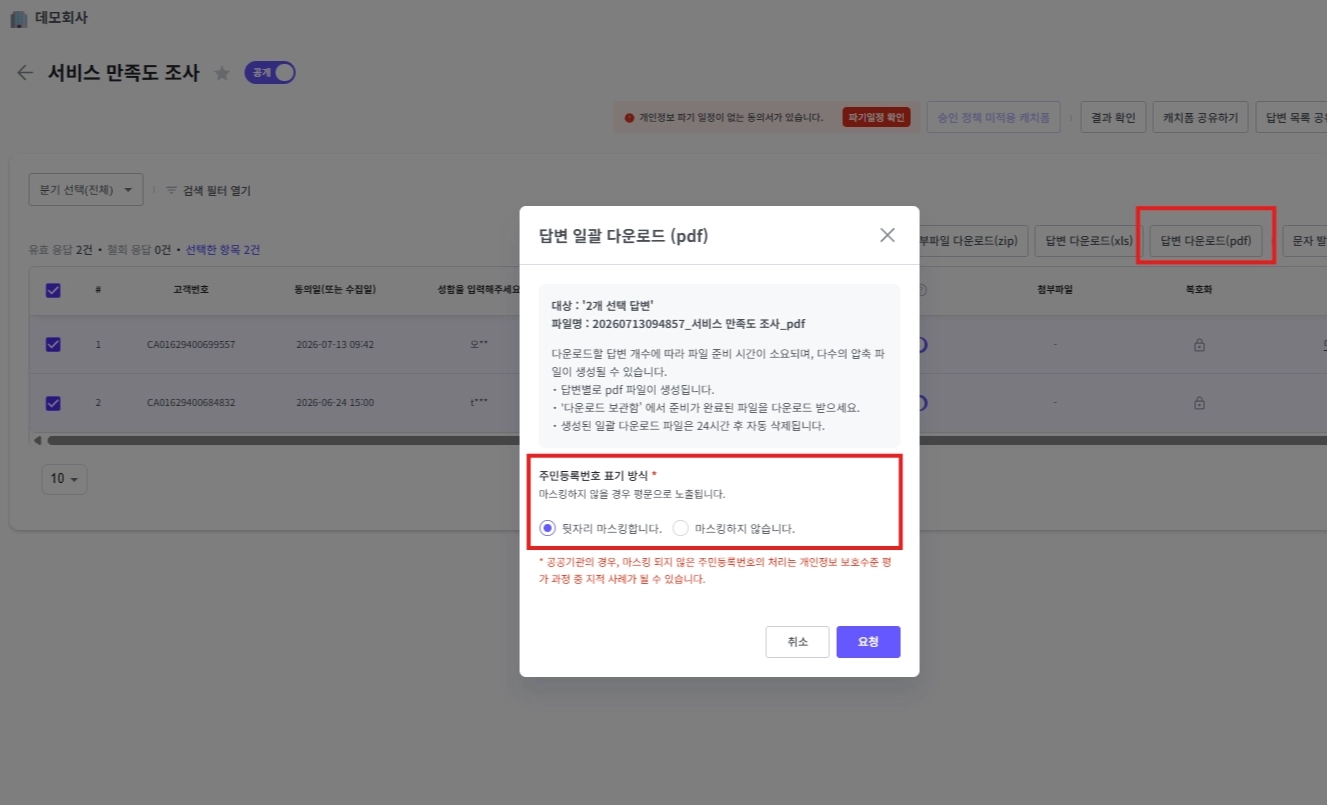Click the lock icon in row 2
Viewport: 1327px width, 805px height.
pyautogui.click(x=1199, y=404)
